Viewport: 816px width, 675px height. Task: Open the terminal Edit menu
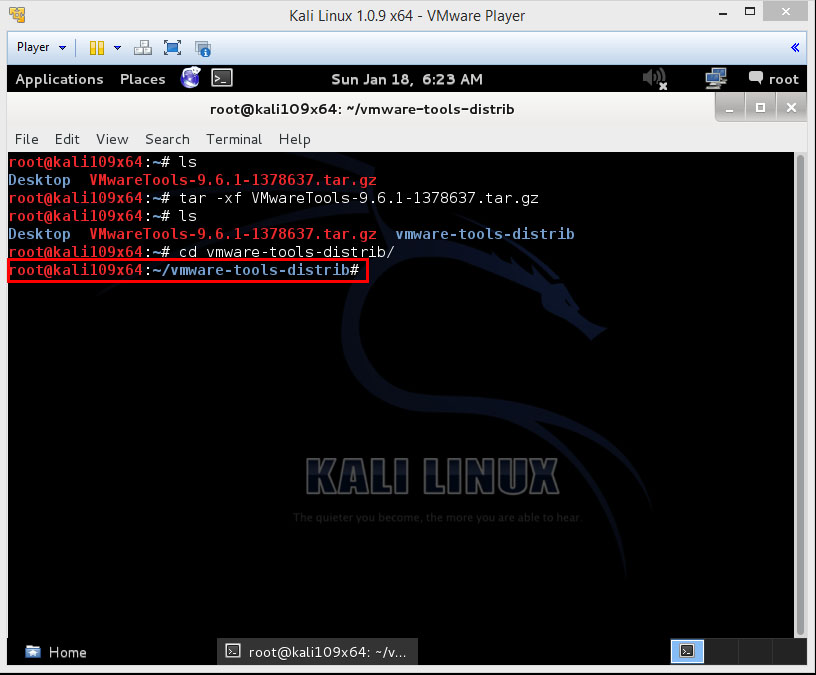pos(67,139)
